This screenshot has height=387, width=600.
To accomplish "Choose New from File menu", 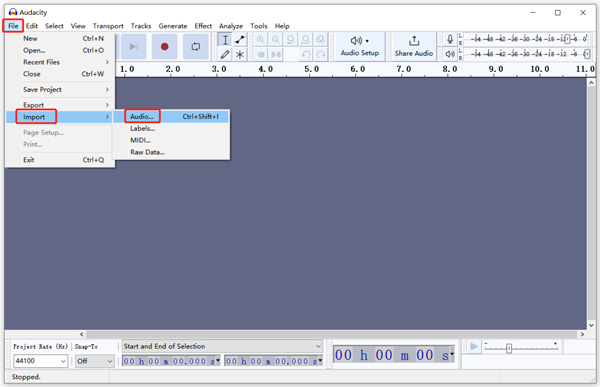I will [60, 38].
